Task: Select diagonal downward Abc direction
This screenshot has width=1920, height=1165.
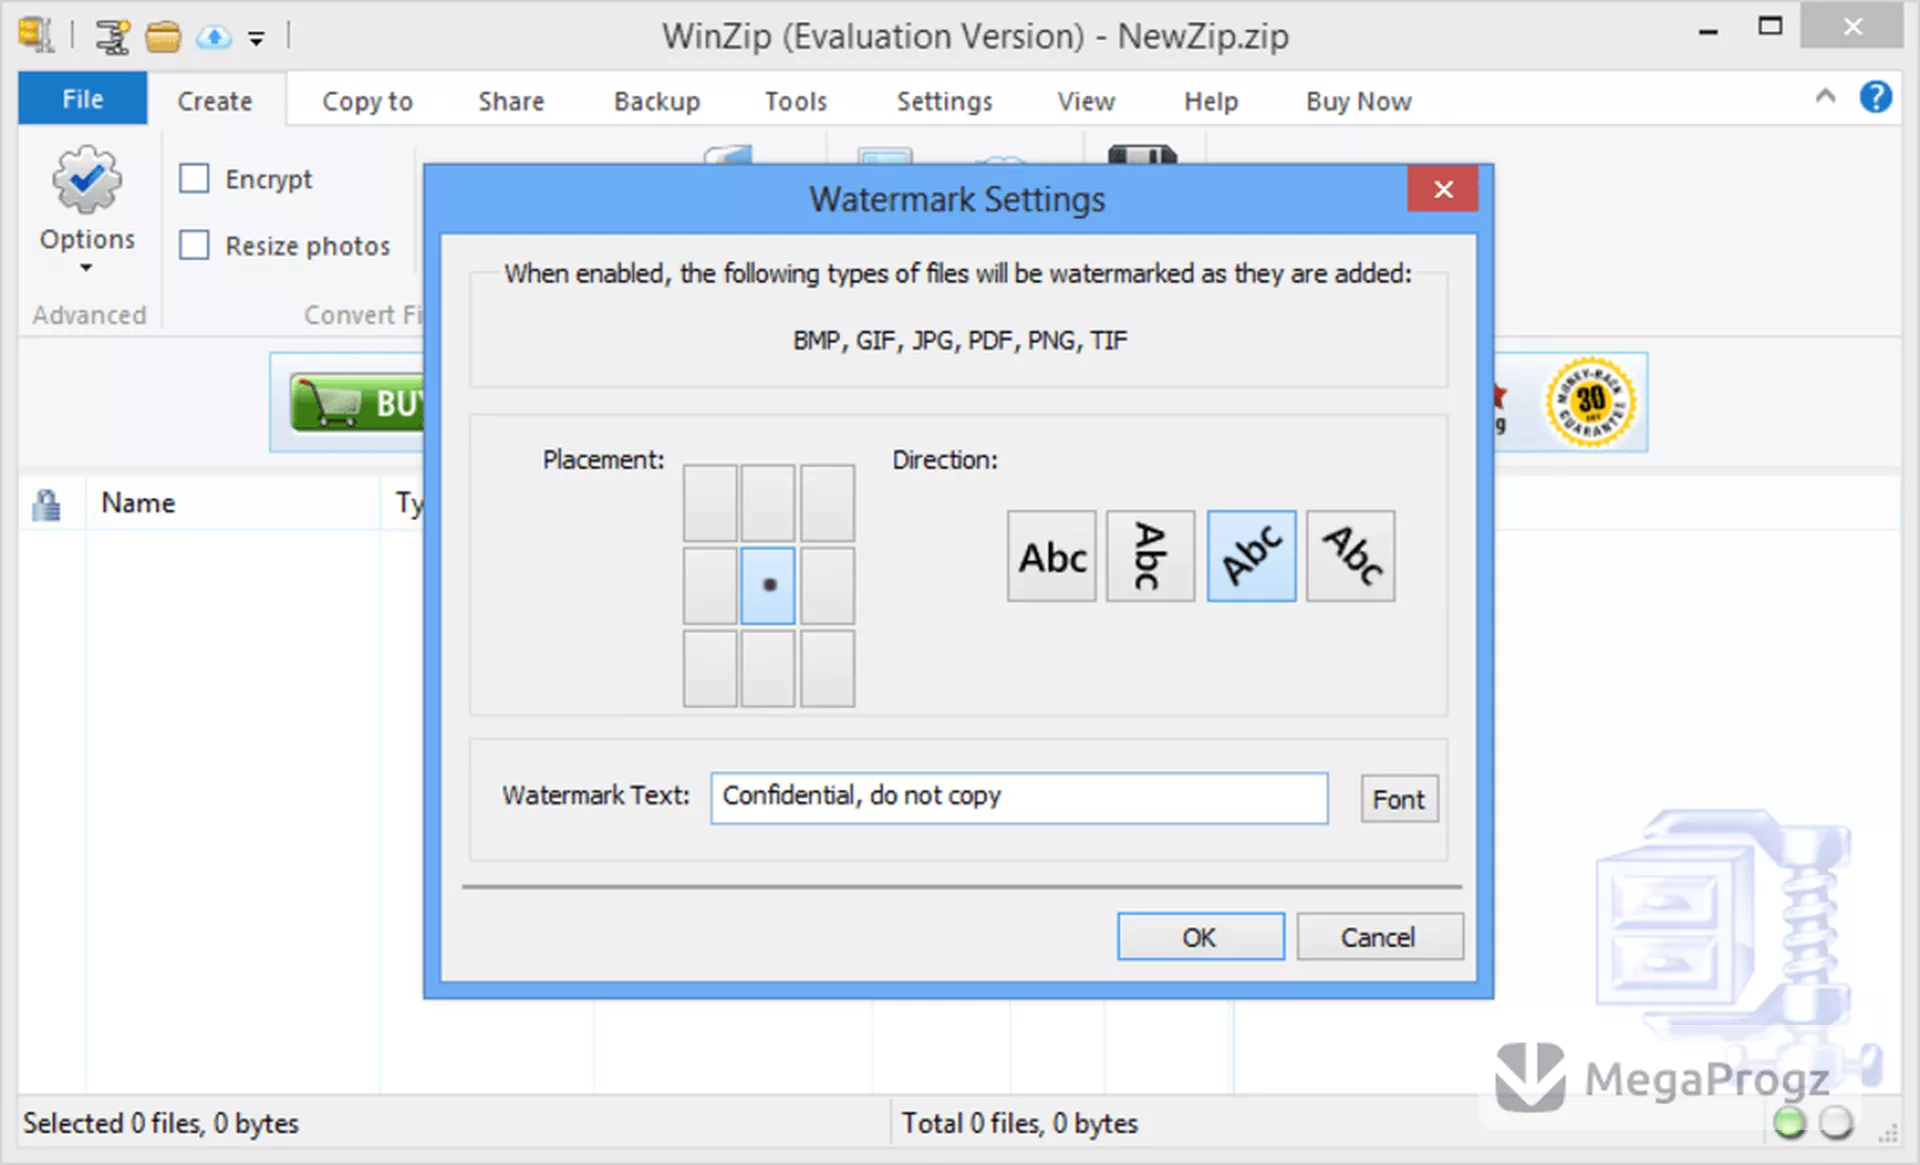Action: click(x=1350, y=556)
